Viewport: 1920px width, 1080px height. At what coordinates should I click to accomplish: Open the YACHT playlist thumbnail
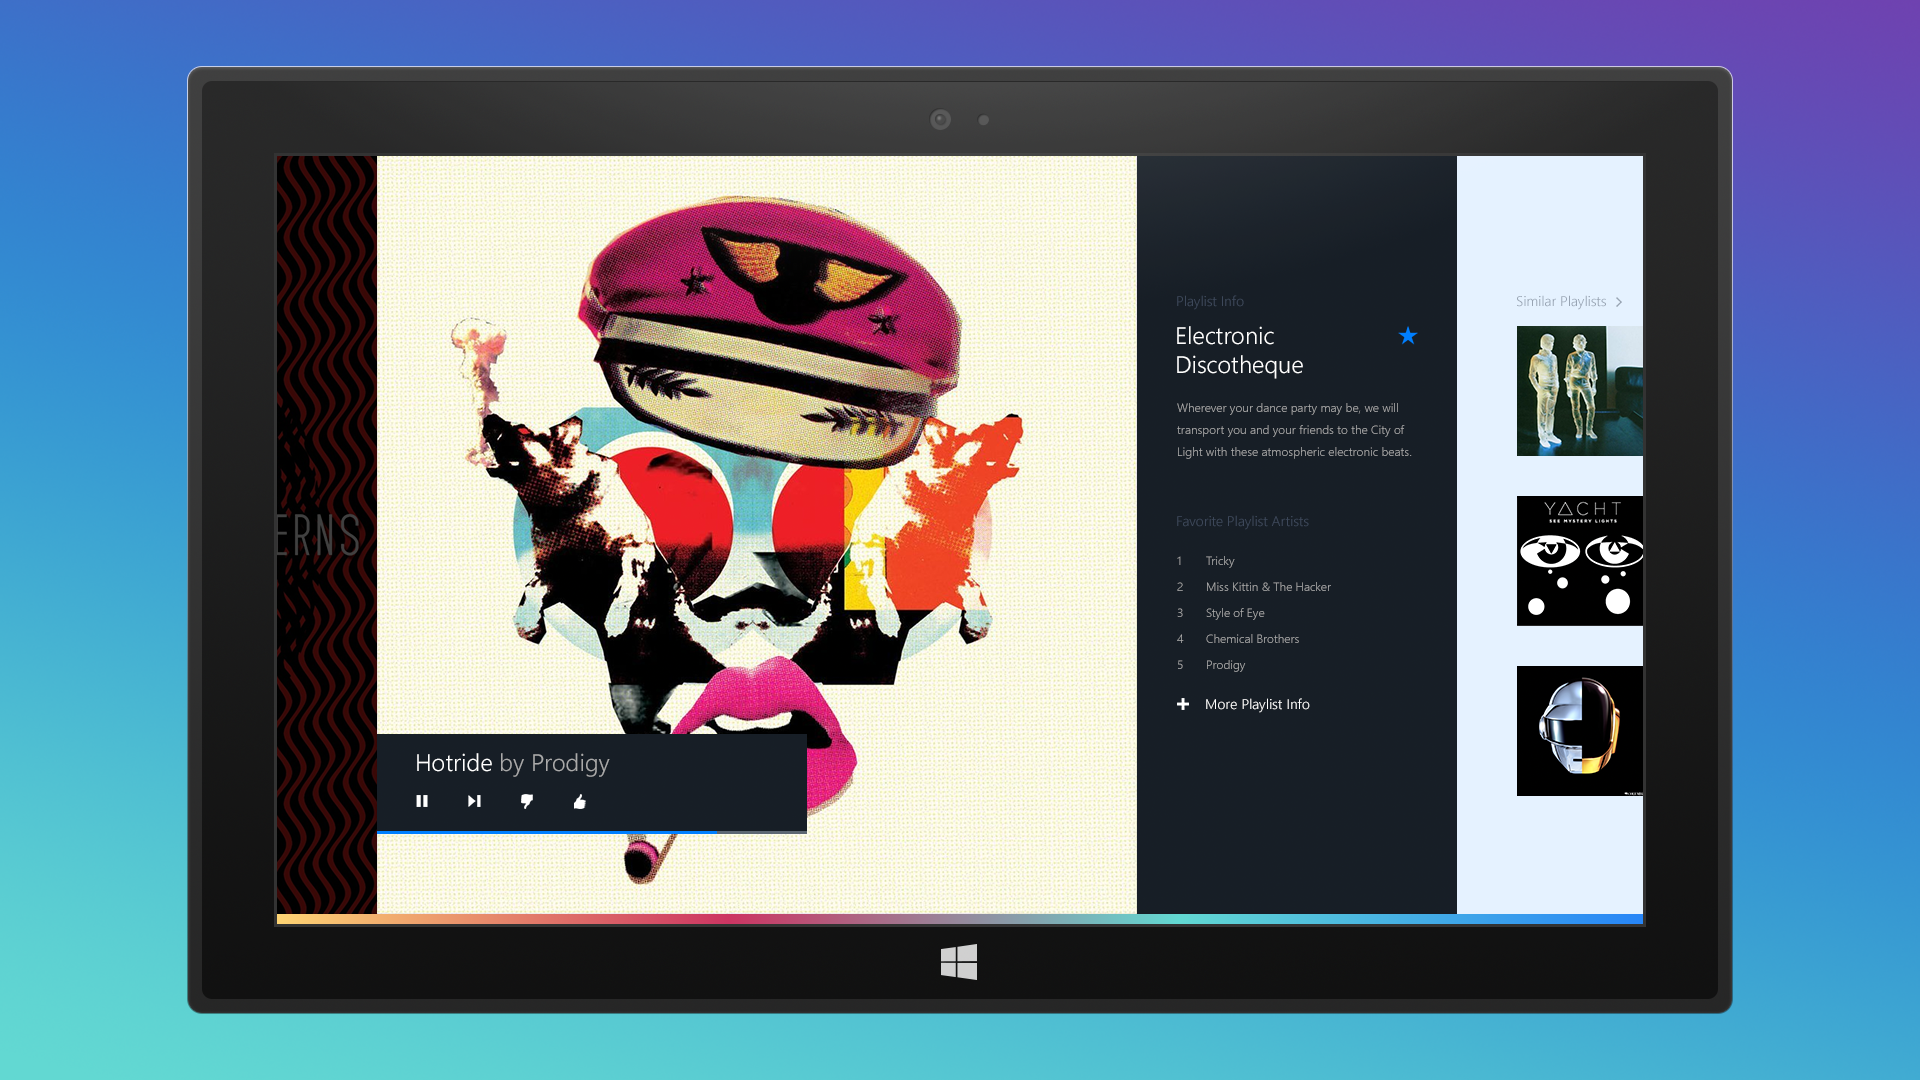(1580, 561)
